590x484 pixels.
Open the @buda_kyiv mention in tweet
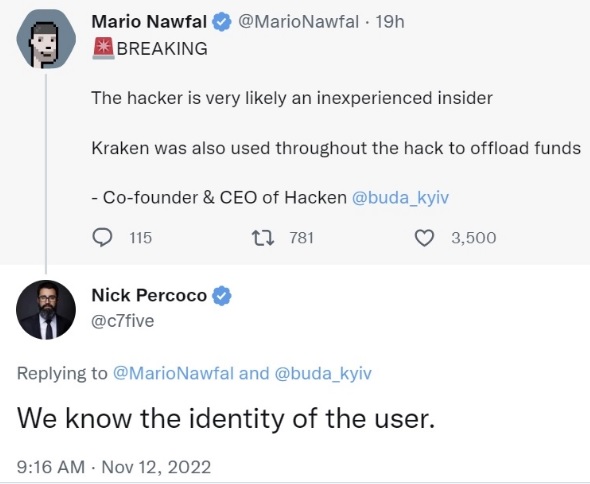(400, 198)
